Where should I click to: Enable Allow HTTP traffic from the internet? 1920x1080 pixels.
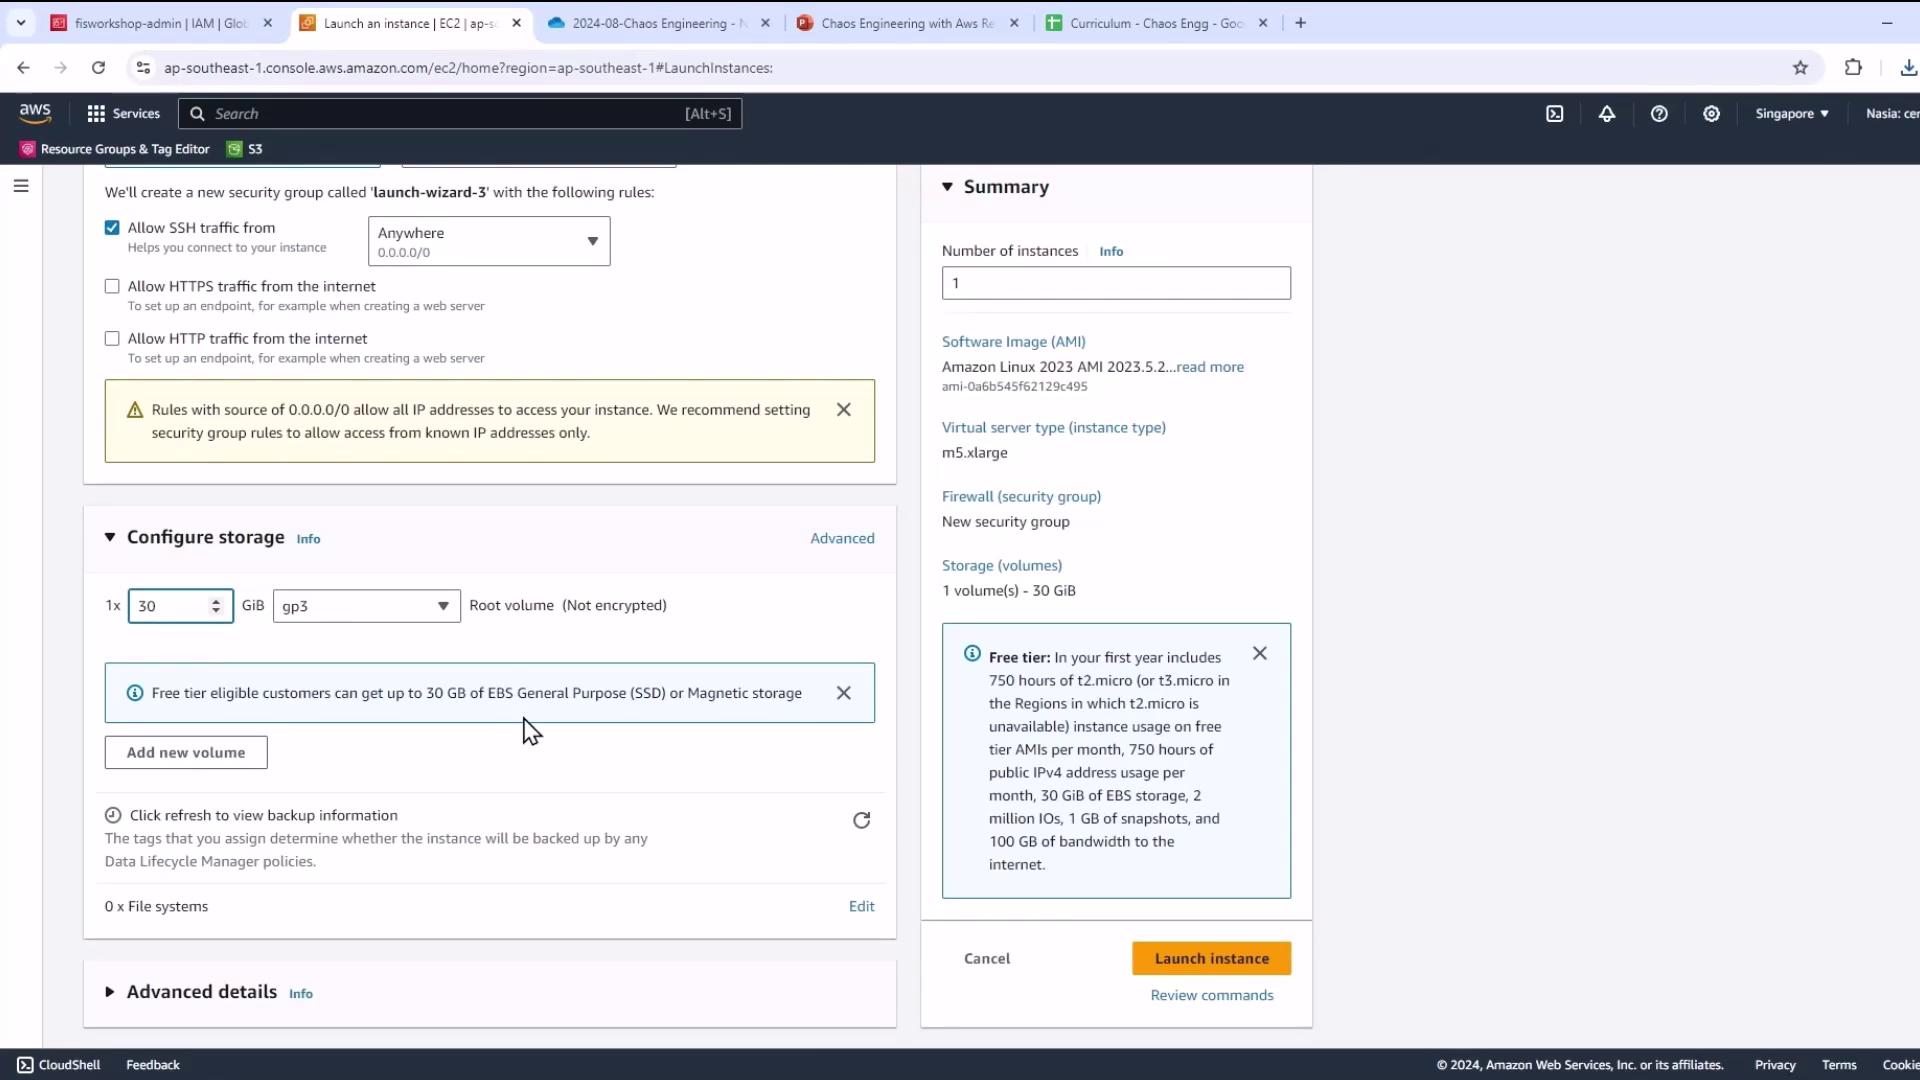coord(112,339)
